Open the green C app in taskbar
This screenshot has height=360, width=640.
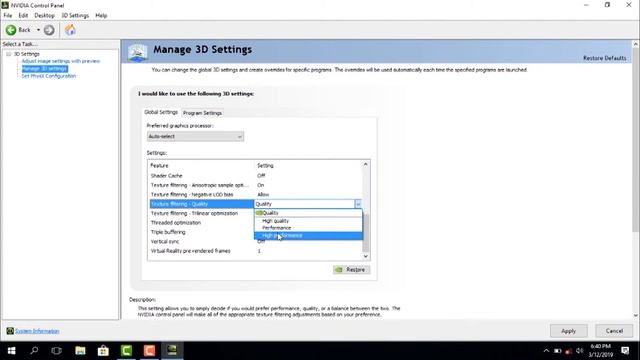coord(127,351)
